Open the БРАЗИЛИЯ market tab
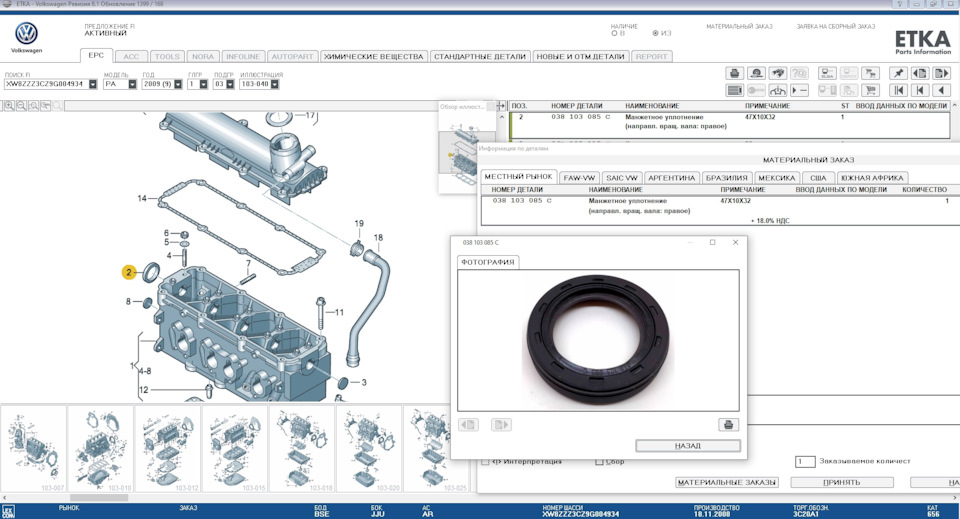 click(726, 177)
